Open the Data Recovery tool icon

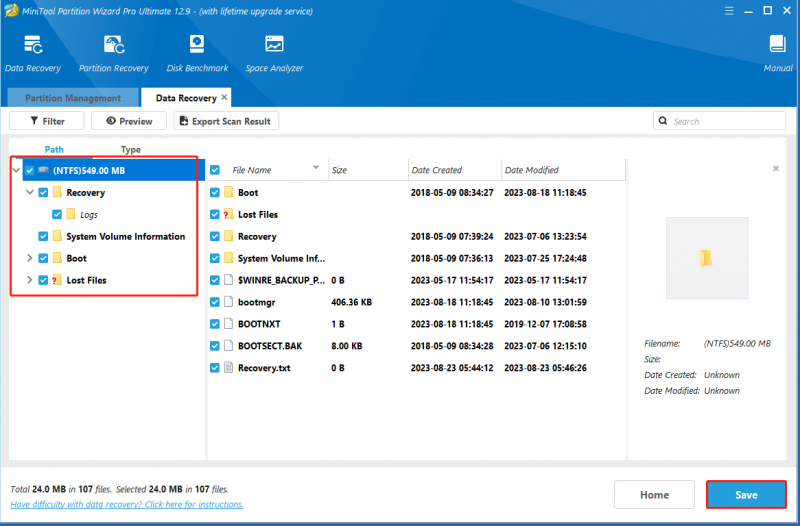[x=33, y=45]
